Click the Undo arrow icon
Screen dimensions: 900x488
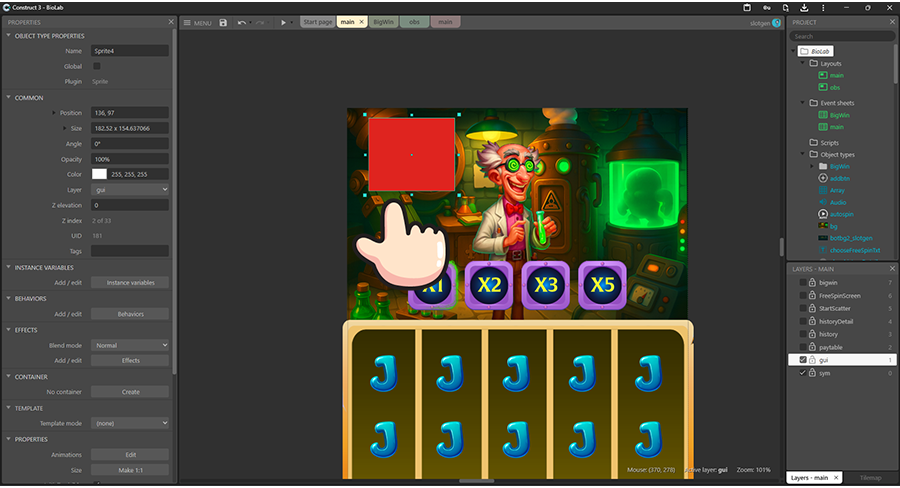242,22
